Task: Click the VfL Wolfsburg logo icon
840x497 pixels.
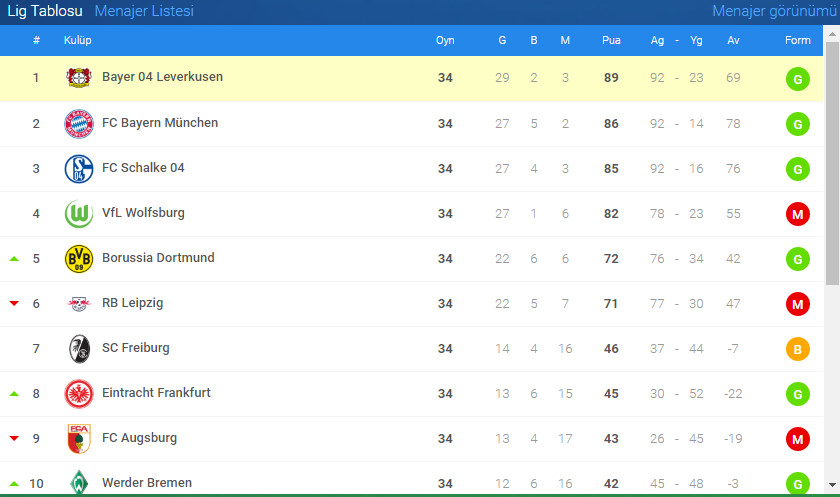Action: [x=78, y=214]
